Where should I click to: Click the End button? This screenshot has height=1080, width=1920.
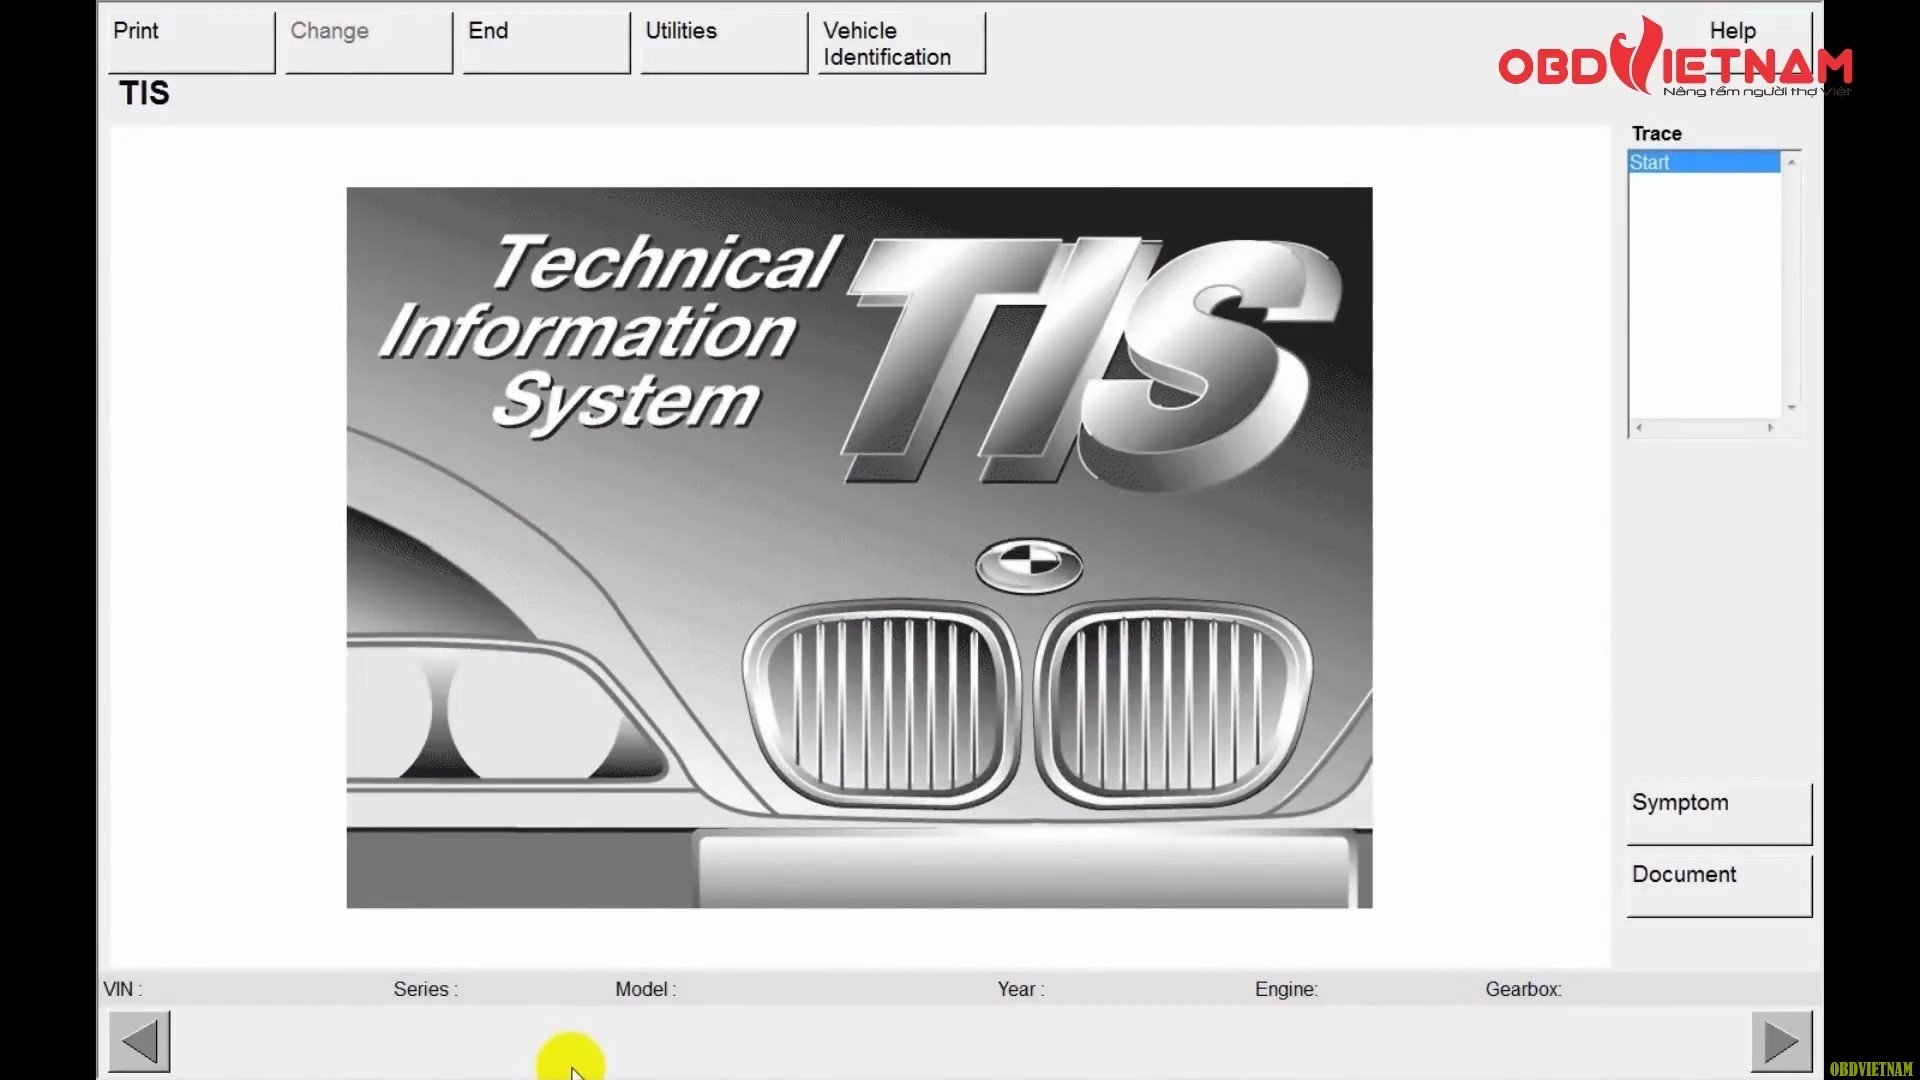546,42
